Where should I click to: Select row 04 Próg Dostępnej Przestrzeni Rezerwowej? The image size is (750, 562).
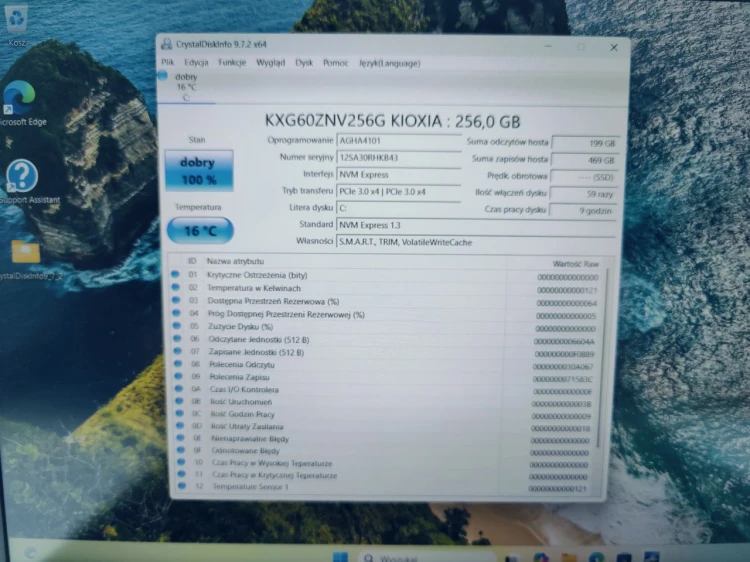pyautogui.click(x=385, y=315)
